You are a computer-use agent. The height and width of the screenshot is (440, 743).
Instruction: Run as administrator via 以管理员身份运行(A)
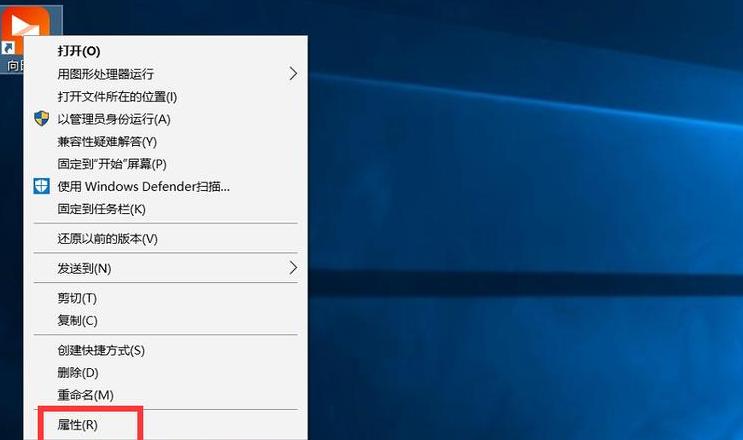[x=114, y=119]
